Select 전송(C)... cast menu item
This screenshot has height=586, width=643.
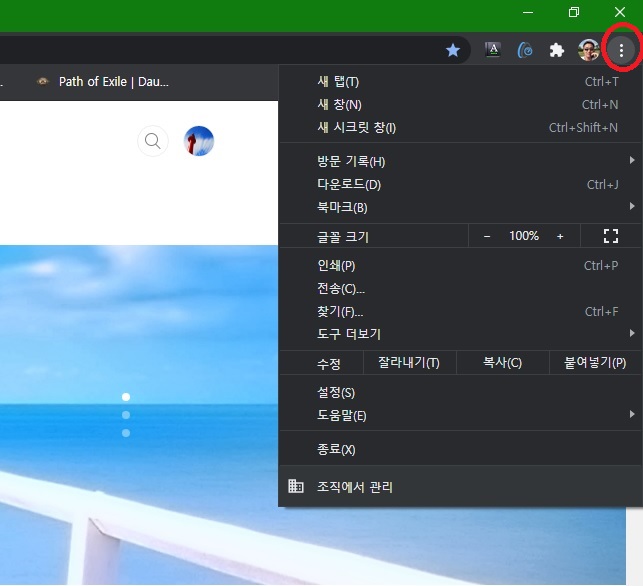460,289
